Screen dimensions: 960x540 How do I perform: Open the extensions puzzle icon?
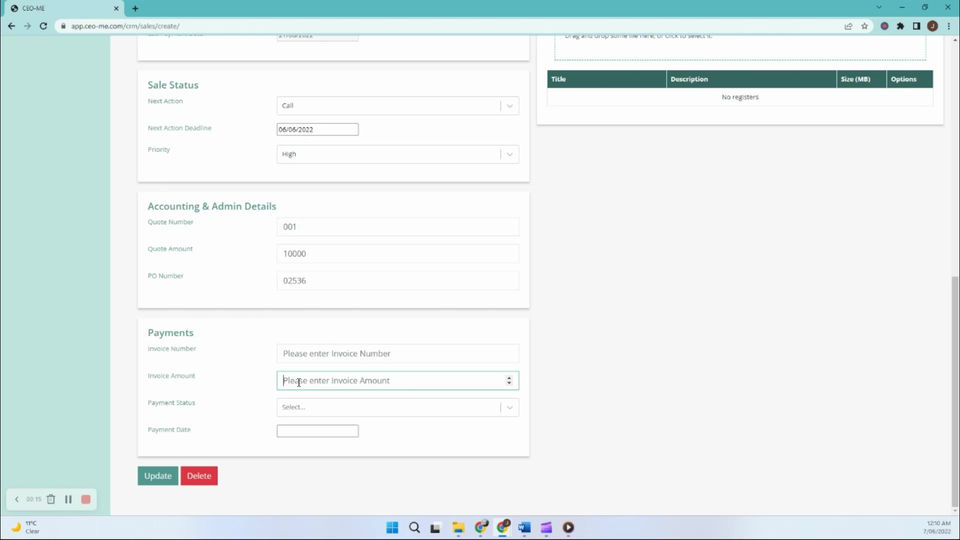(900, 26)
